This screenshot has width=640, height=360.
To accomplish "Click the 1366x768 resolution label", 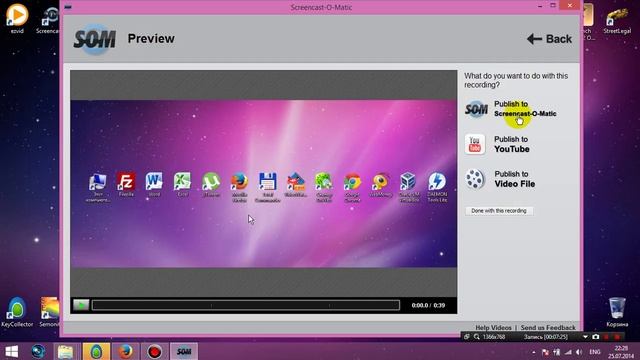I will [494, 337].
